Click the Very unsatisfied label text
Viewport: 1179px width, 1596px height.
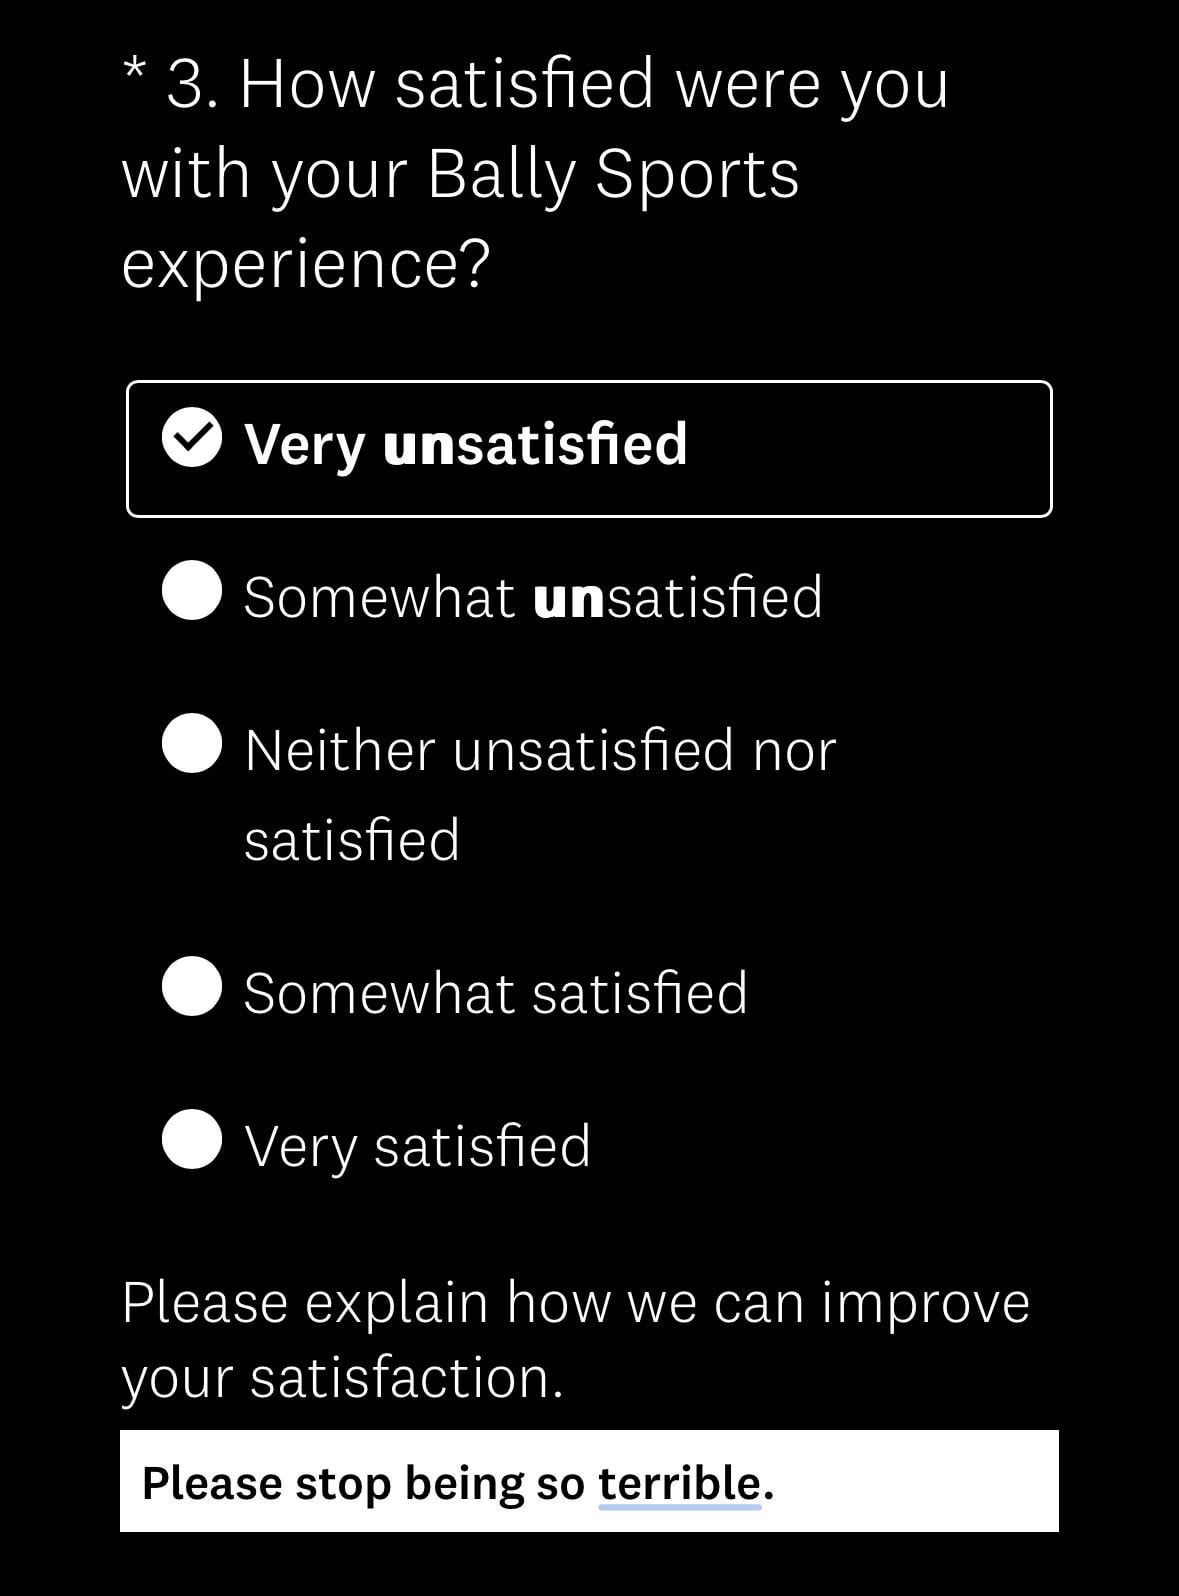(465, 444)
